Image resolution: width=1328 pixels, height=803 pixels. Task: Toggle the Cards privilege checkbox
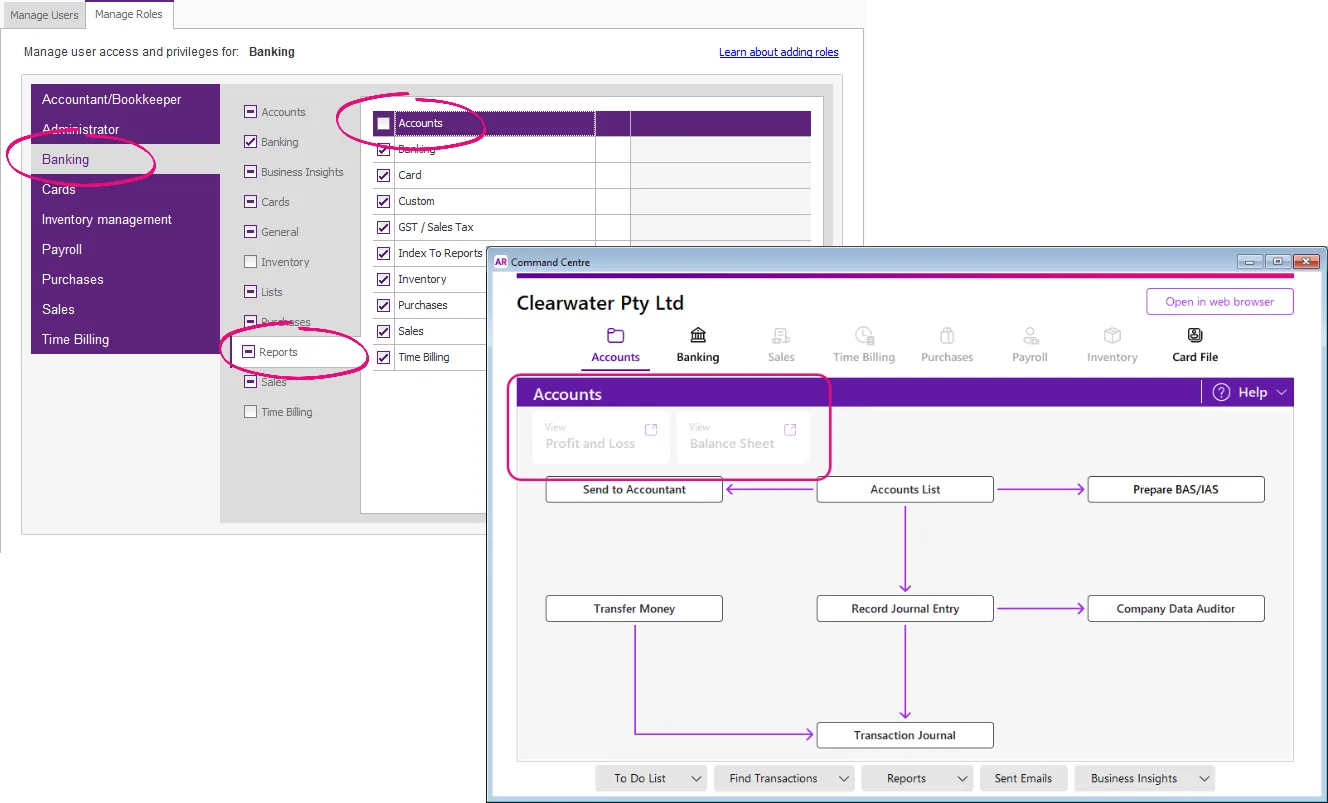tap(250, 202)
